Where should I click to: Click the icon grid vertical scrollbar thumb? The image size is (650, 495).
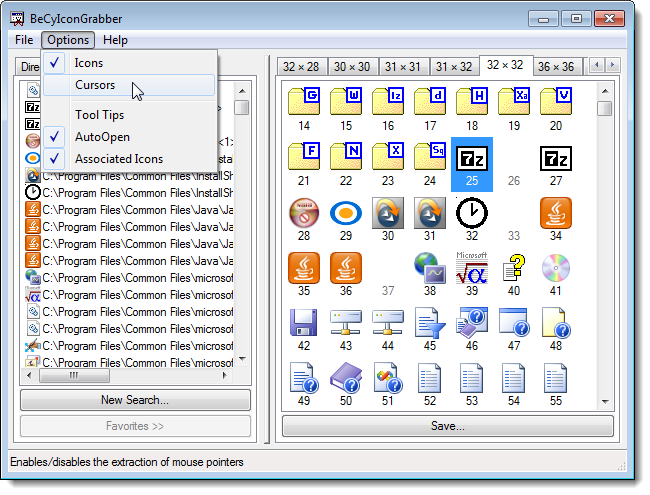click(605, 109)
